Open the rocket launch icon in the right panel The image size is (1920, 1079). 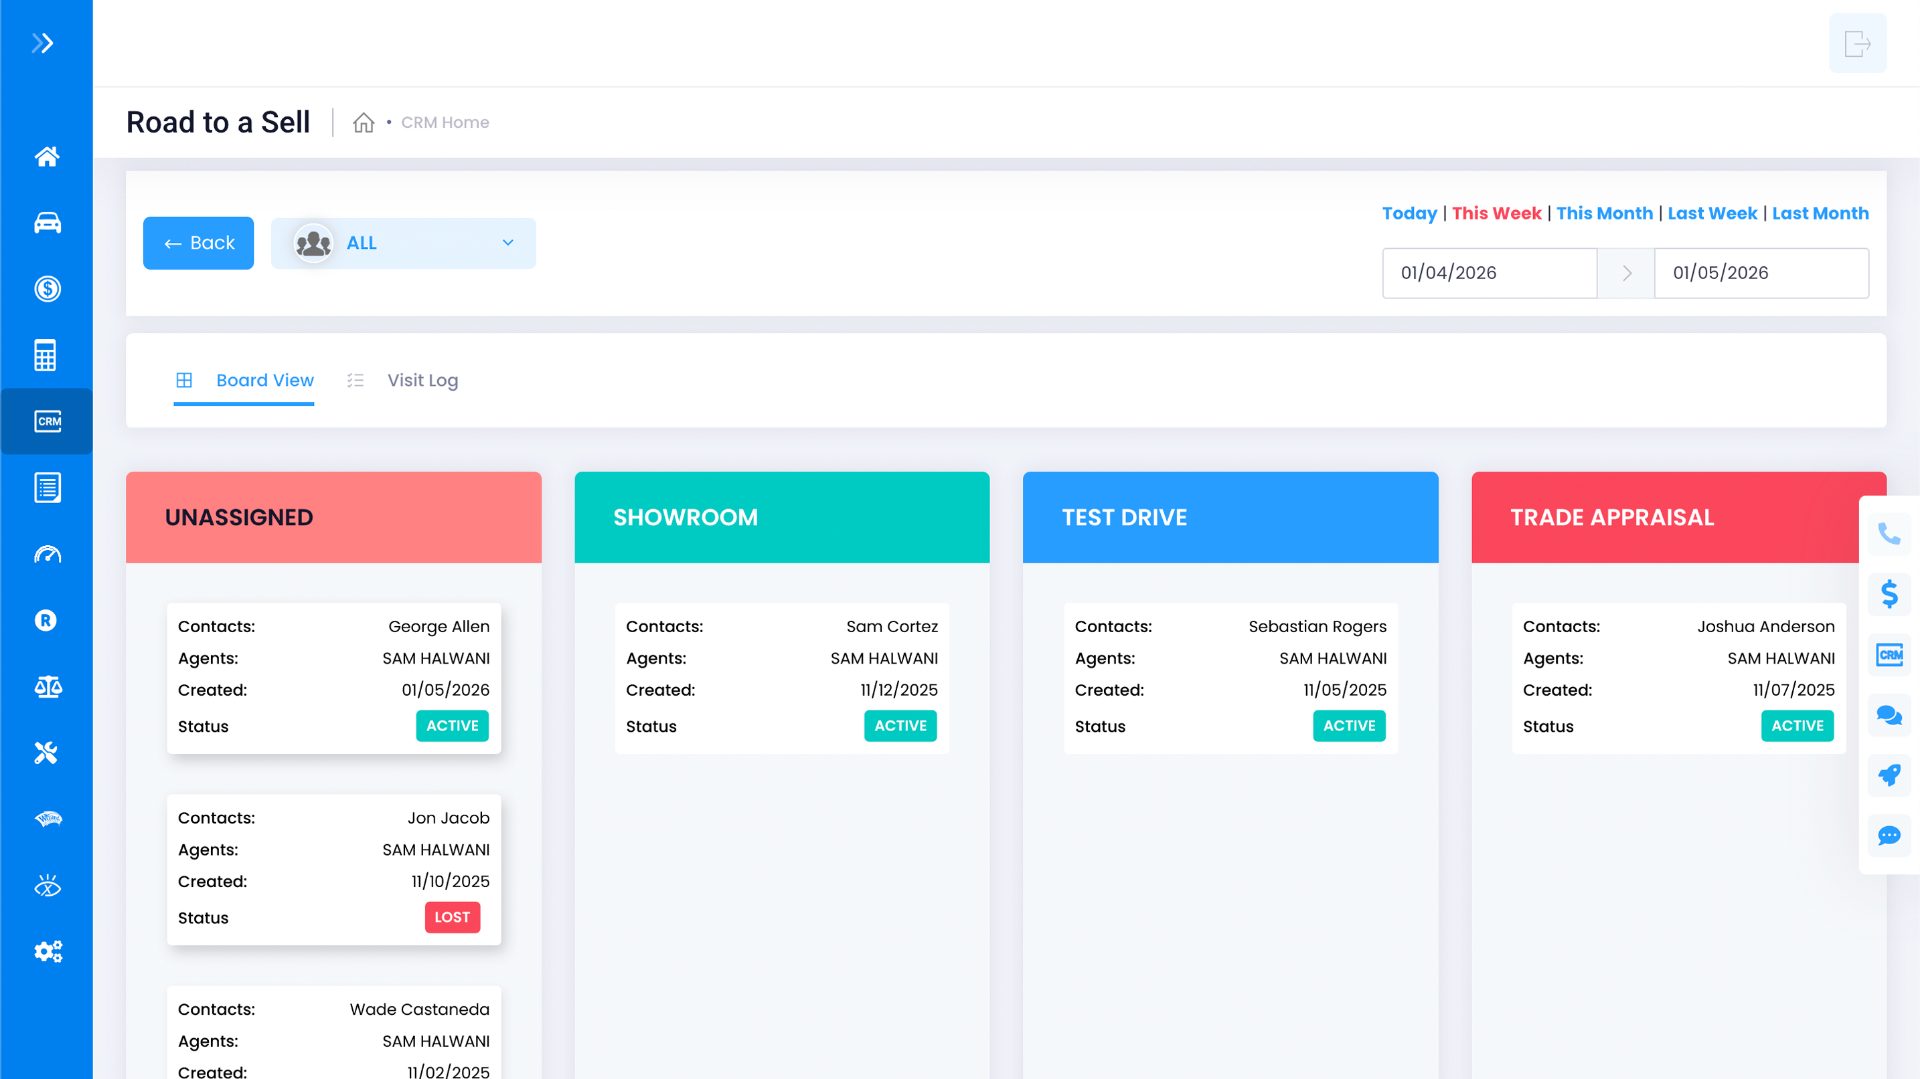click(1889, 775)
